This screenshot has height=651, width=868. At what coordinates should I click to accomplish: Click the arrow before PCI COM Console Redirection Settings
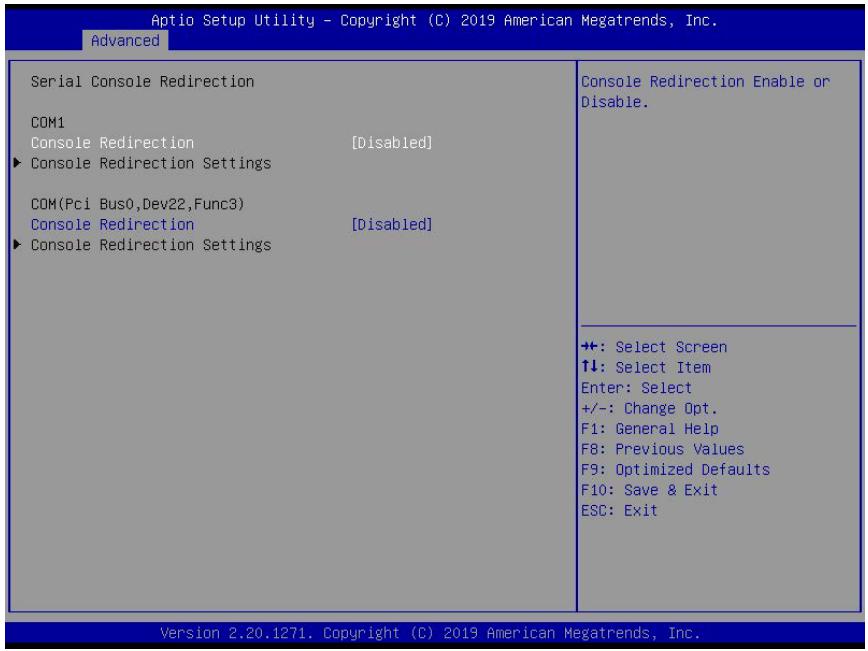click(x=18, y=244)
